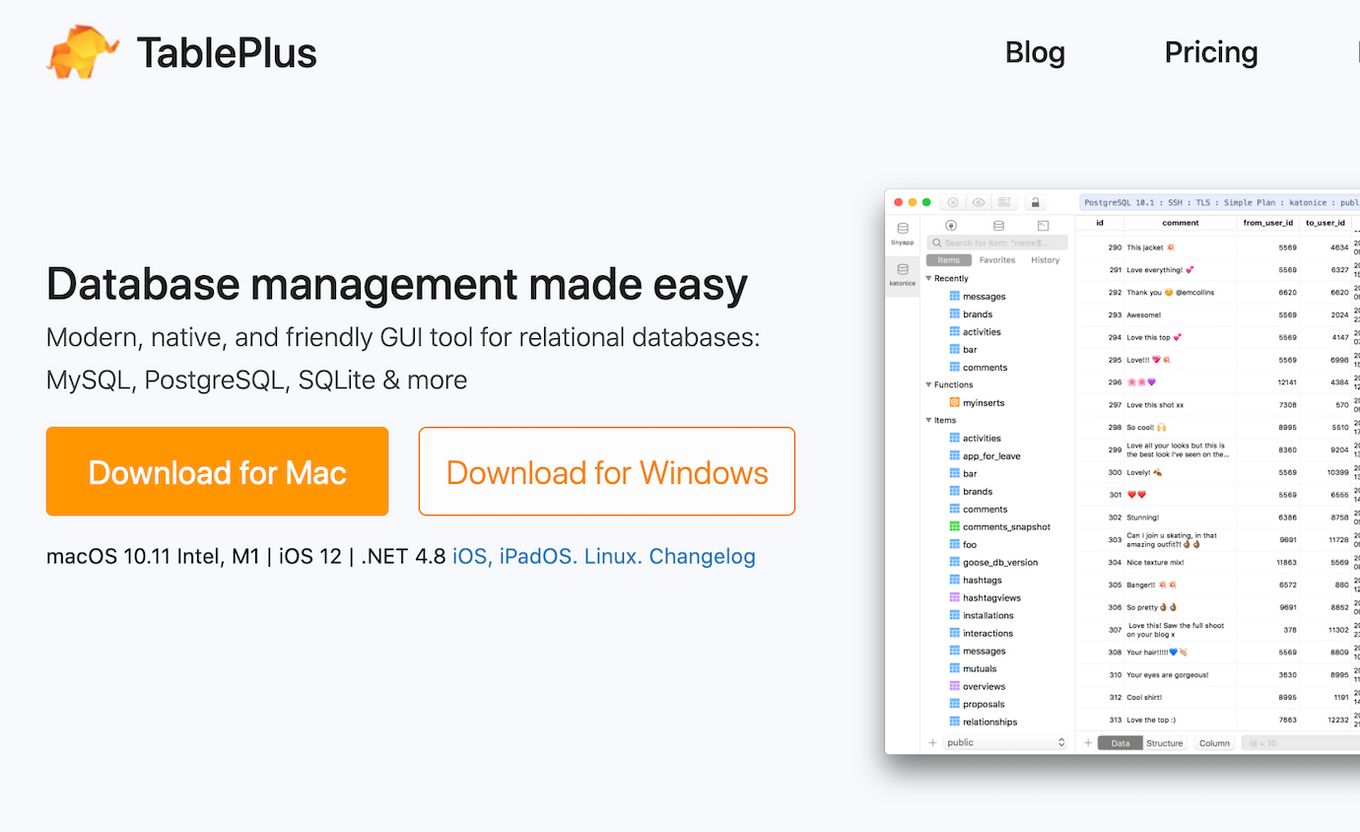Image resolution: width=1360 pixels, height=832 pixels.
Task: Open the database icon above the search field
Action: coord(999,226)
